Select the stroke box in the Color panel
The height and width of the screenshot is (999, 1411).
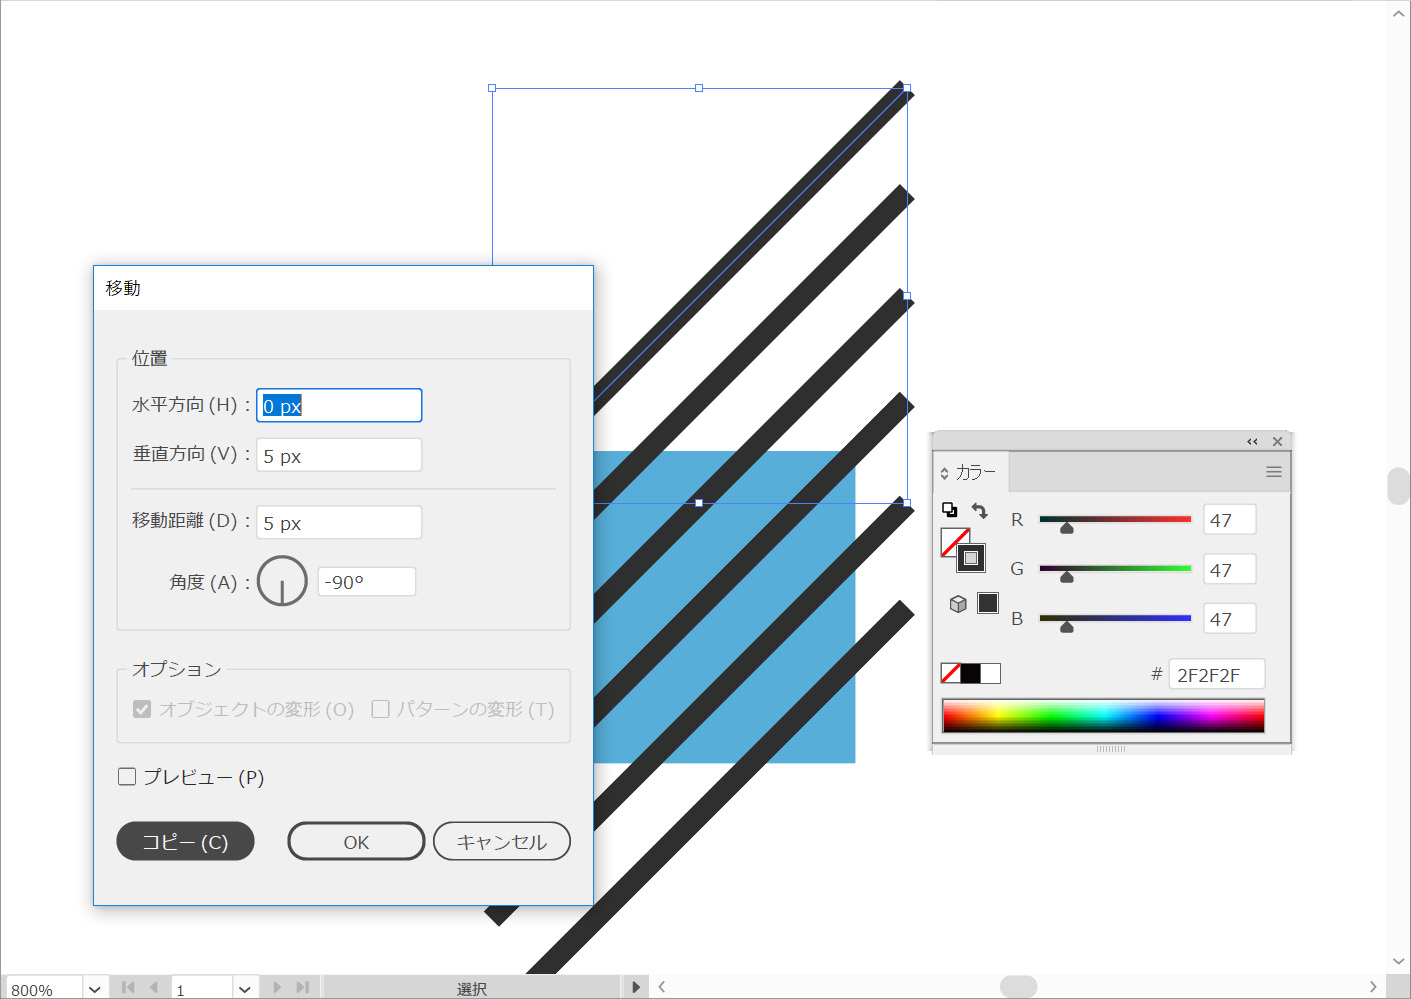tap(971, 558)
